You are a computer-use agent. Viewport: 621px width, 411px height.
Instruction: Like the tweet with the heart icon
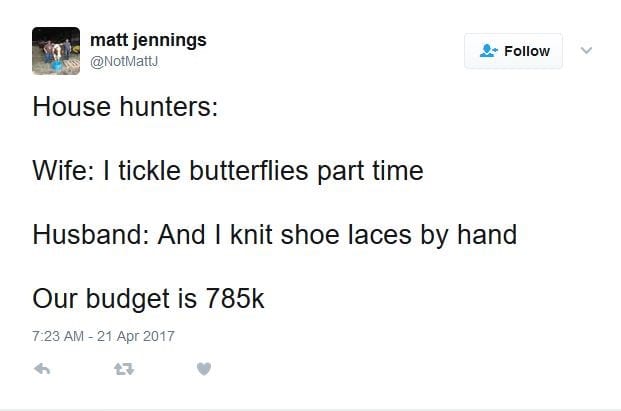click(x=204, y=369)
